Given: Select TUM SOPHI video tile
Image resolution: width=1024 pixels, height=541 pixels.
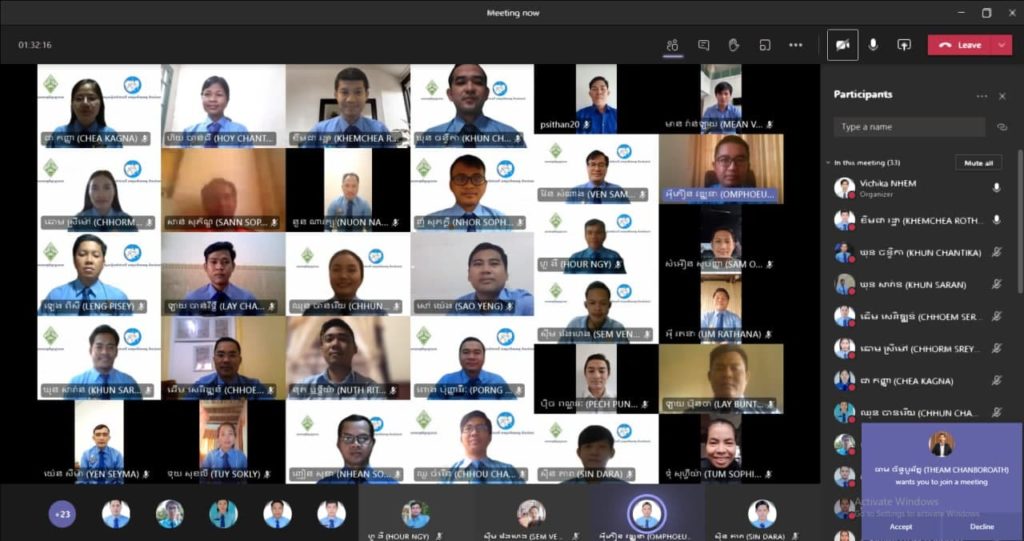Looking at the screenshot, I should pyautogui.click(x=721, y=449).
